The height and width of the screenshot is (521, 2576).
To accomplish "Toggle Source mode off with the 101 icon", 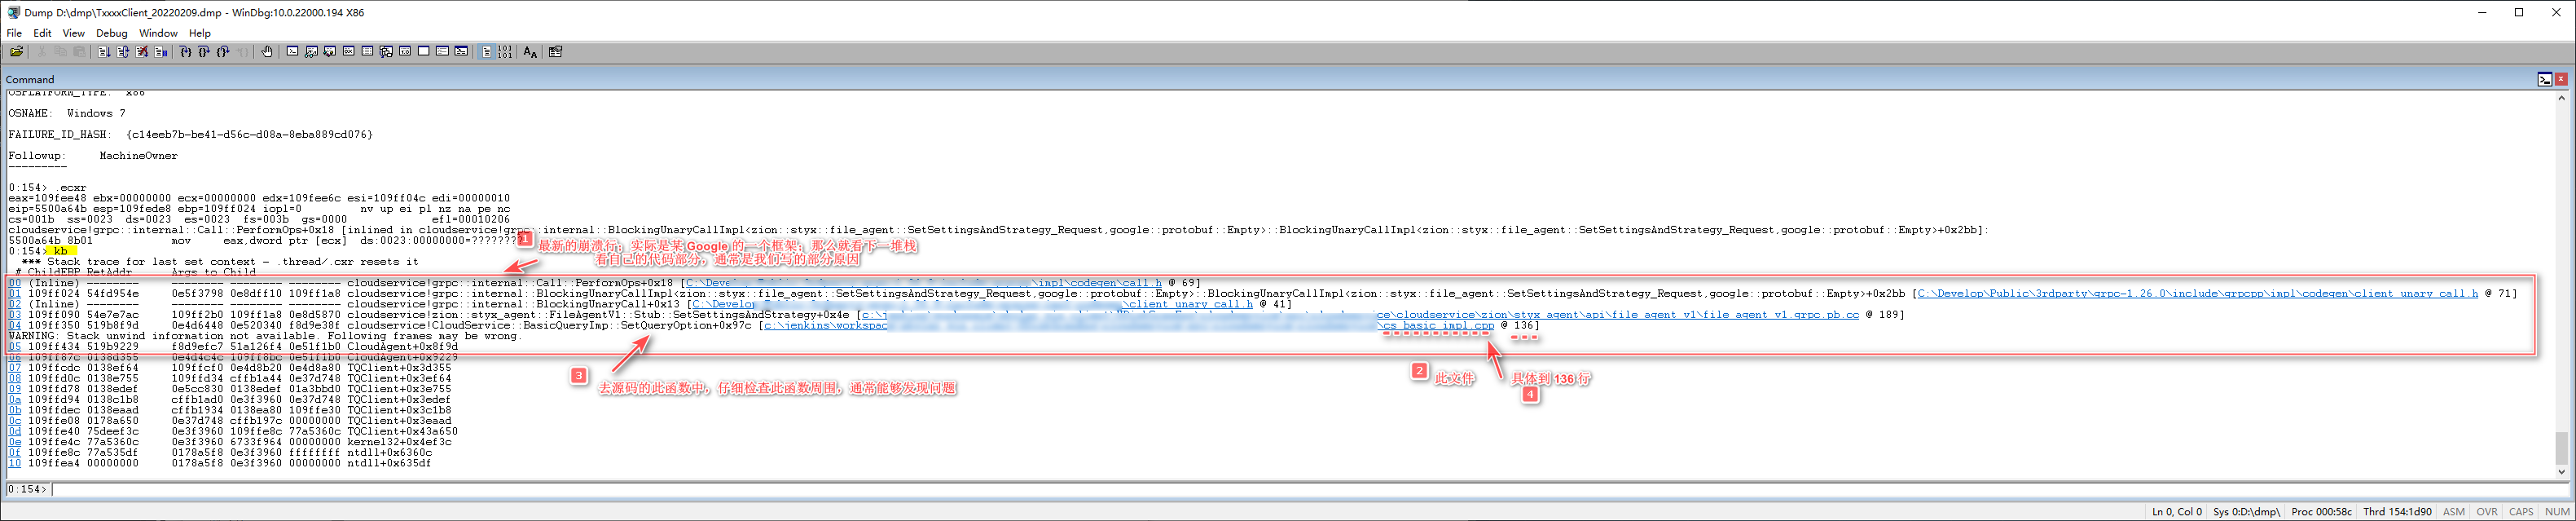I will click(505, 51).
